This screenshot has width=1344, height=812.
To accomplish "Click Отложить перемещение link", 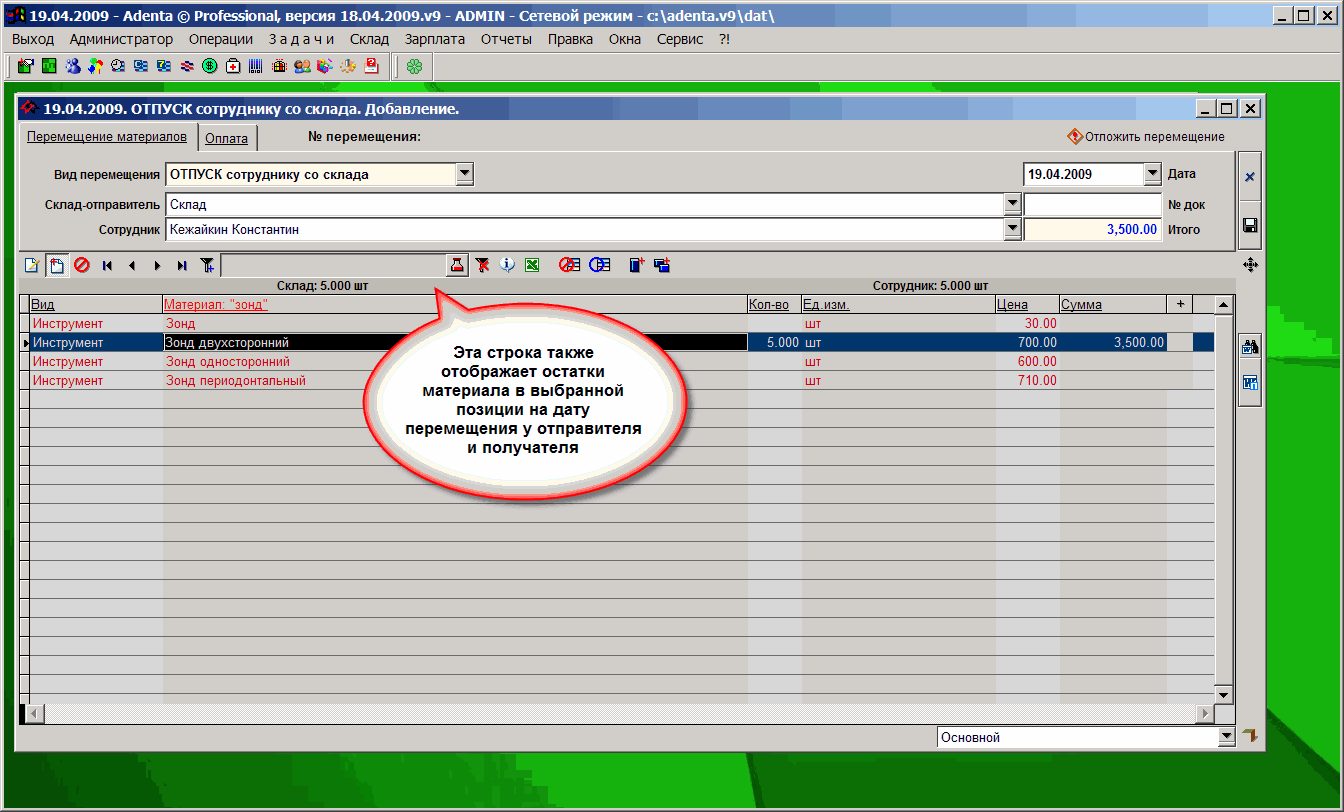I will [x=1154, y=137].
